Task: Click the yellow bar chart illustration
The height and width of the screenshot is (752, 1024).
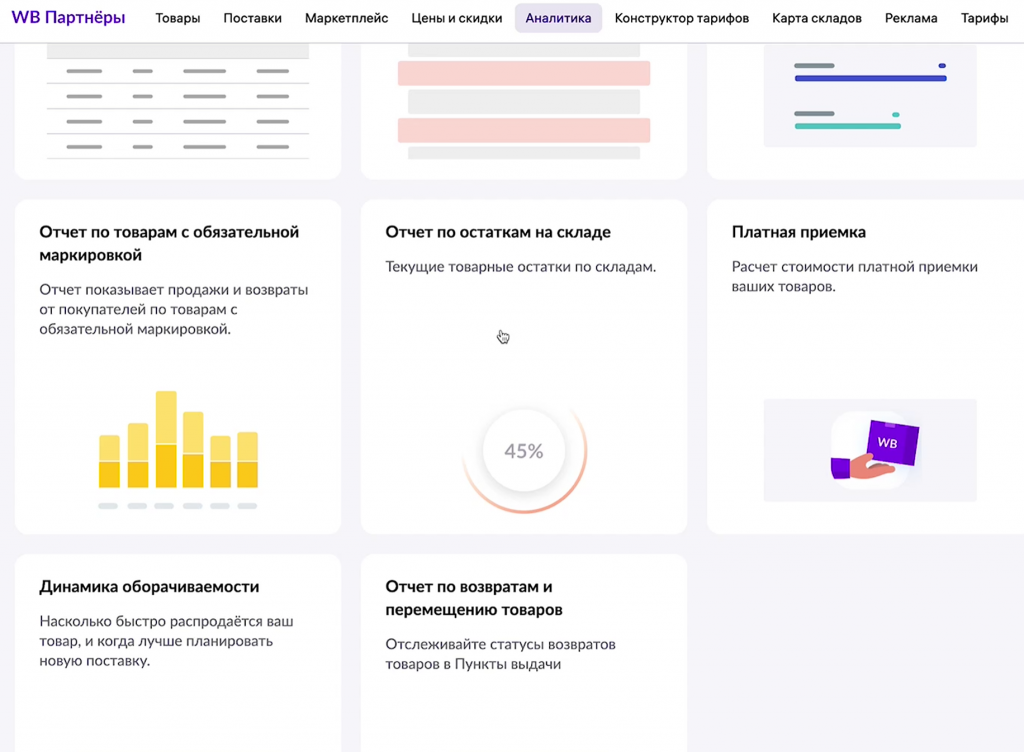Action: point(178,449)
